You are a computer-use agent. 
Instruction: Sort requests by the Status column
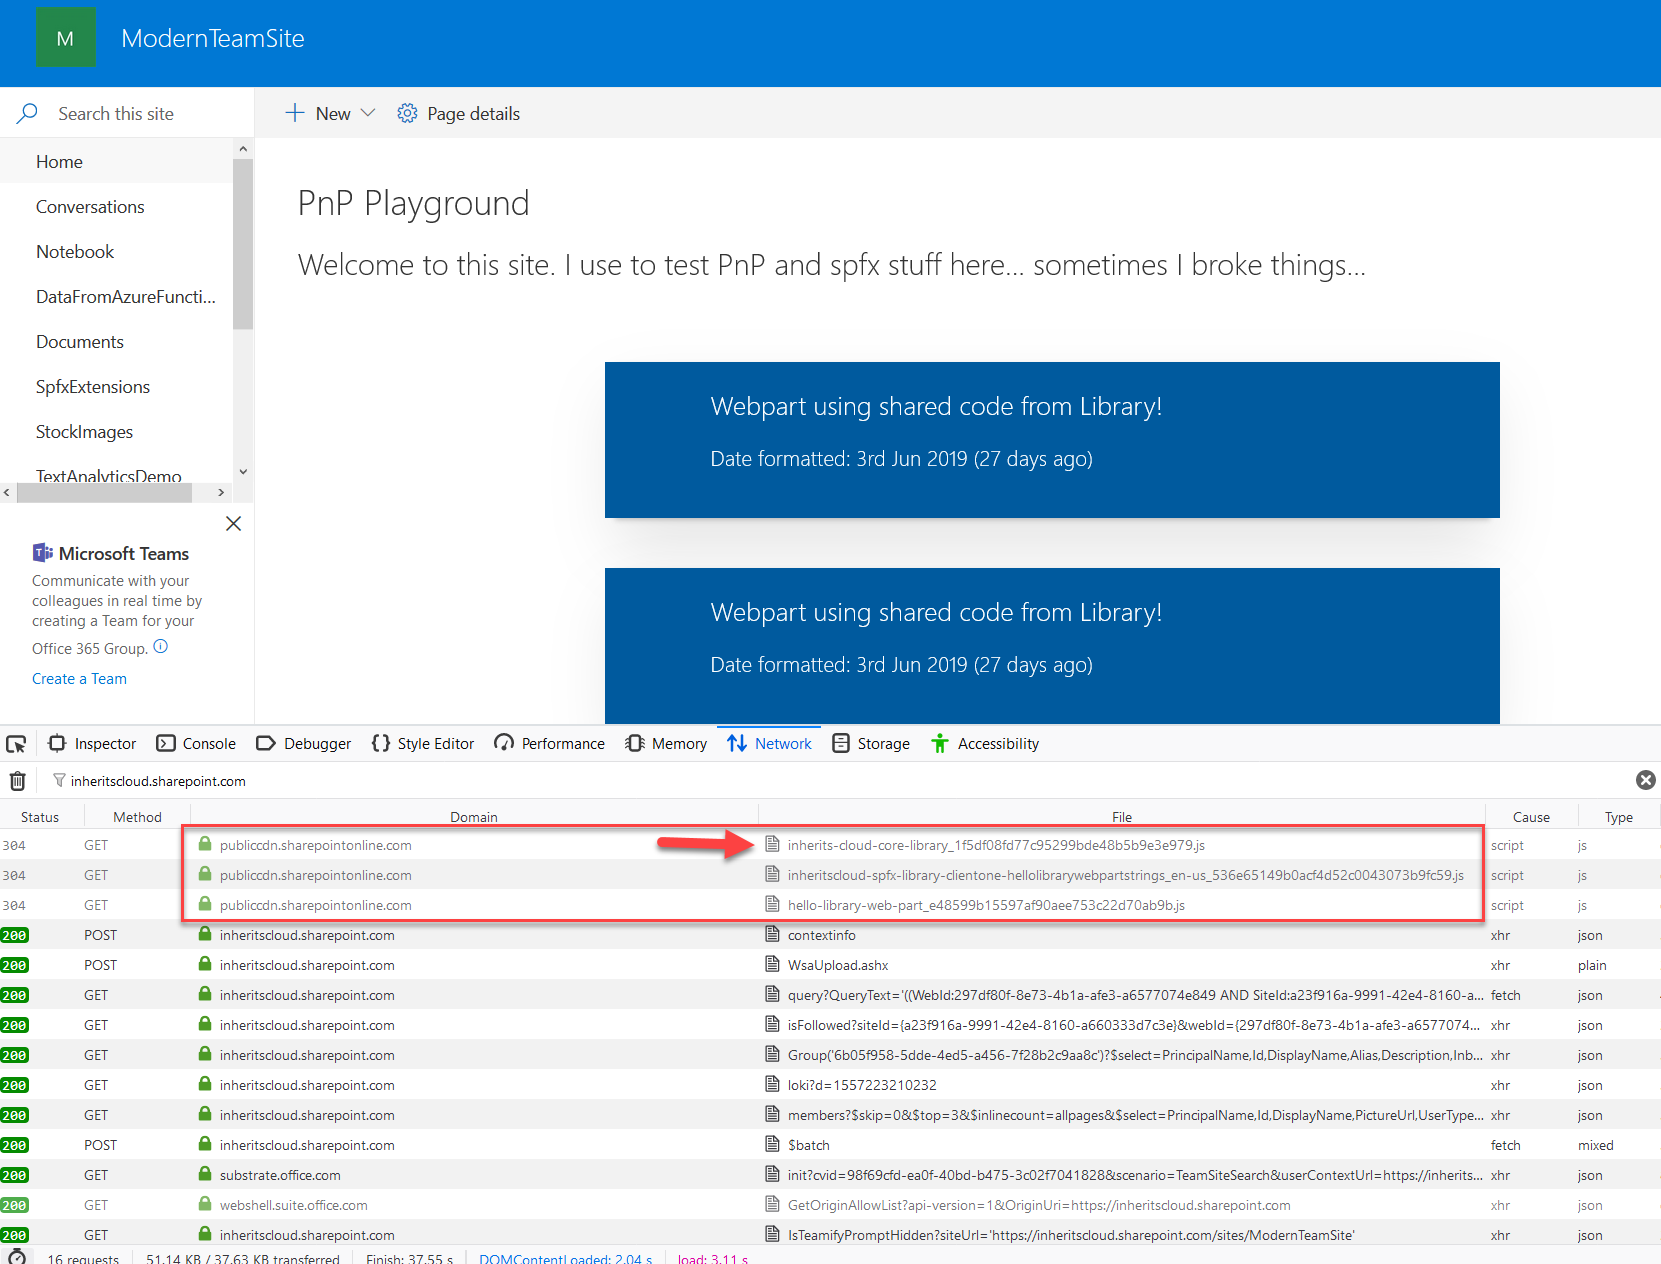[40, 817]
